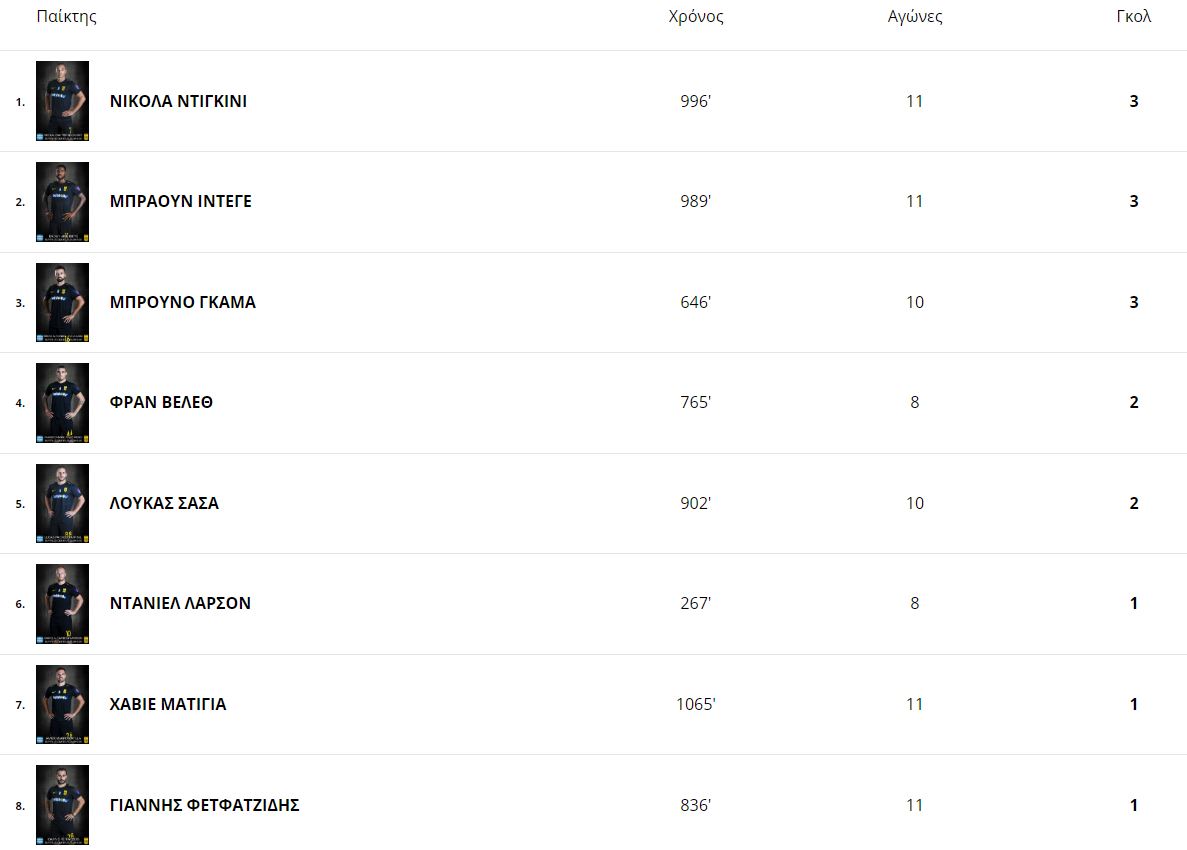Click Μπρούνο Γκάμα player photo
The width and height of the screenshot is (1187, 850).
(62, 302)
